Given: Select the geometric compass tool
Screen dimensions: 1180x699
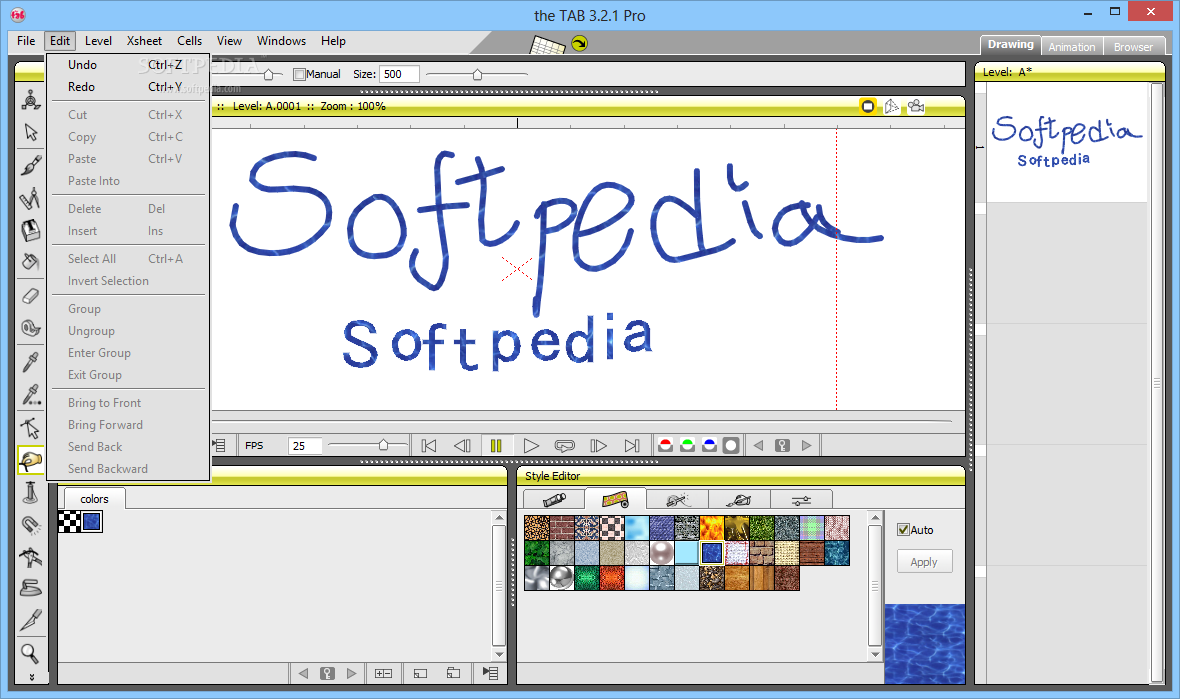Looking at the screenshot, I should [x=31, y=198].
